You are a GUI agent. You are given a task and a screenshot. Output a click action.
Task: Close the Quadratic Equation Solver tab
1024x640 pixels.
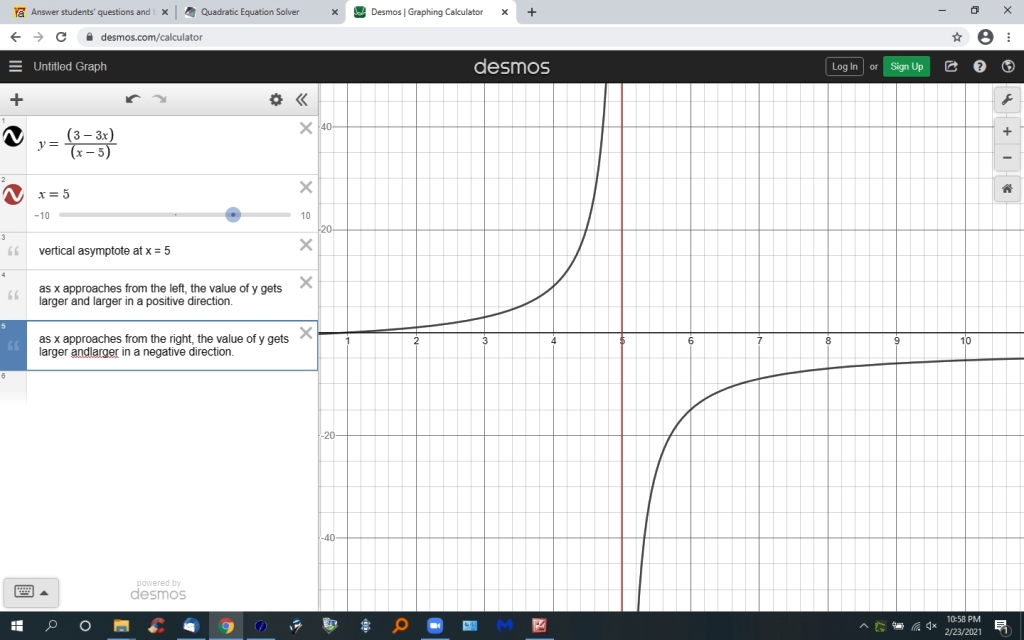(x=334, y=12)
